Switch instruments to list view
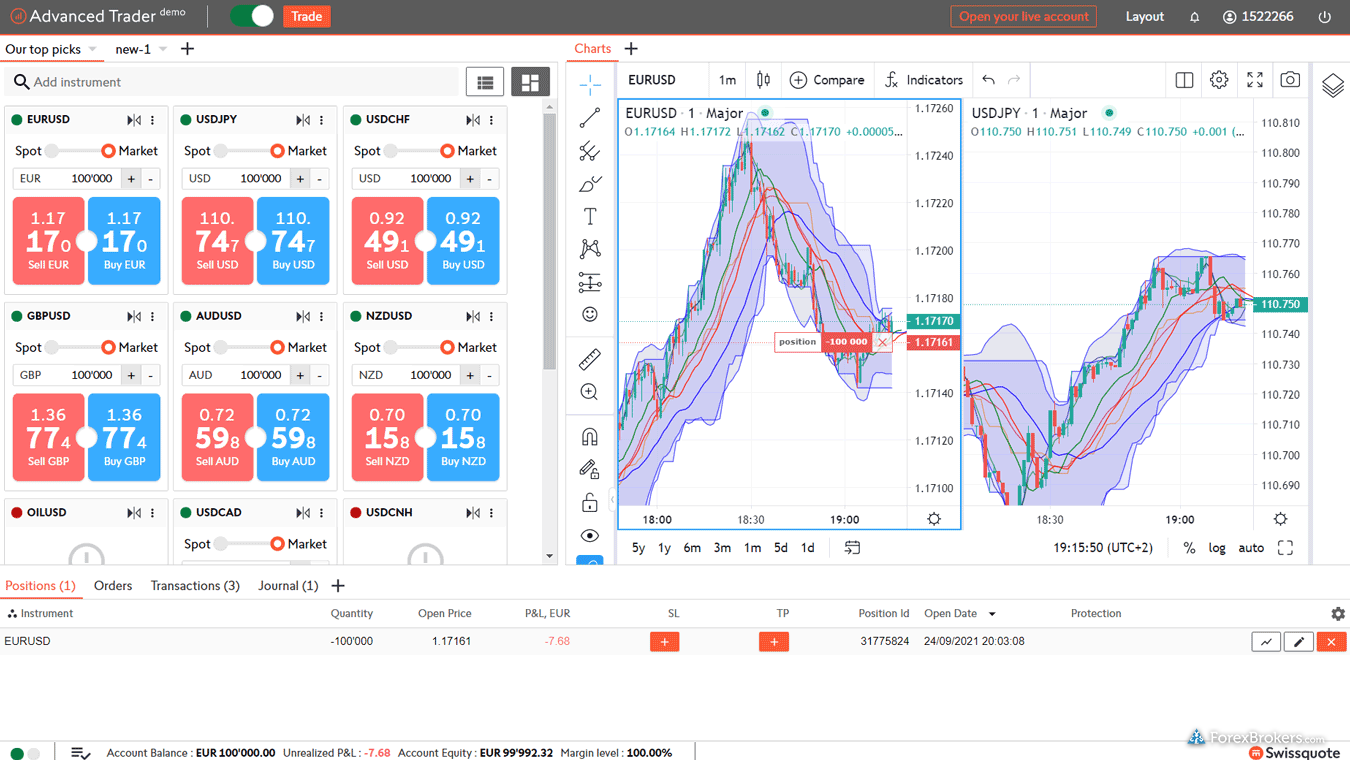This screenshot has width=1350, height=760. tap(485, 83)
